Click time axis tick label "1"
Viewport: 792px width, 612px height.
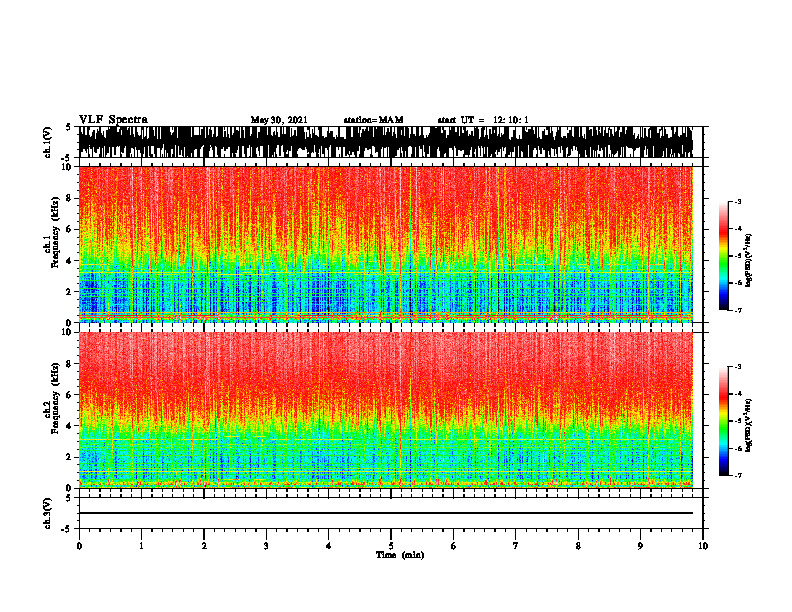[141, 546]
